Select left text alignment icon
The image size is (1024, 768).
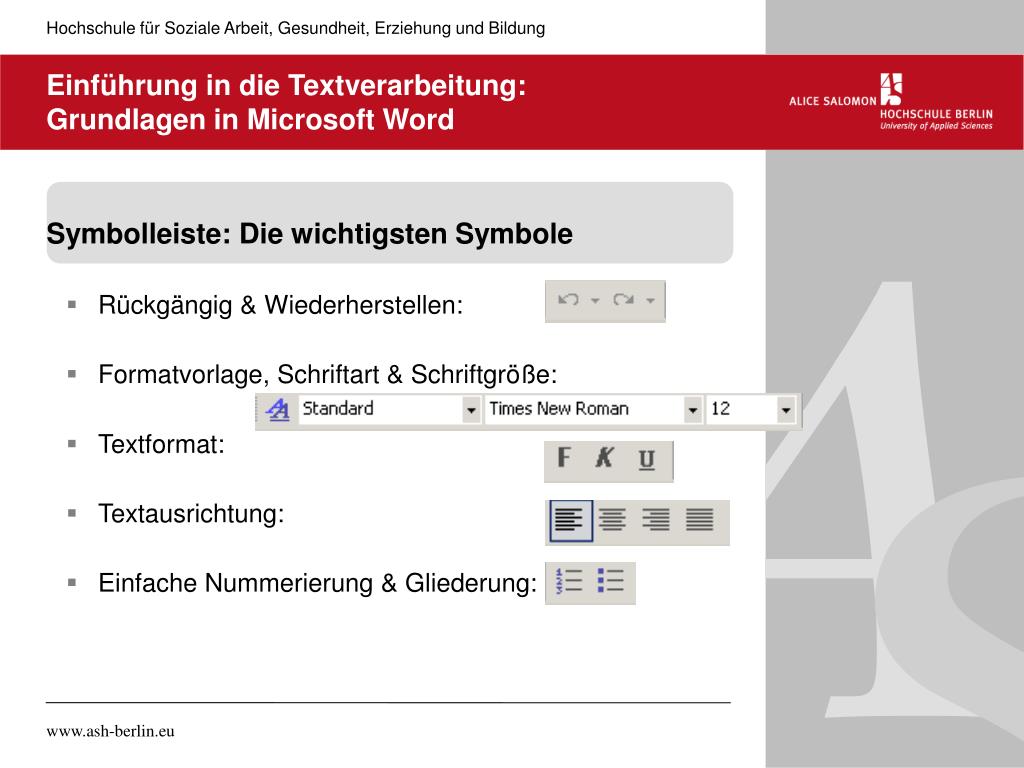[571, 520]
